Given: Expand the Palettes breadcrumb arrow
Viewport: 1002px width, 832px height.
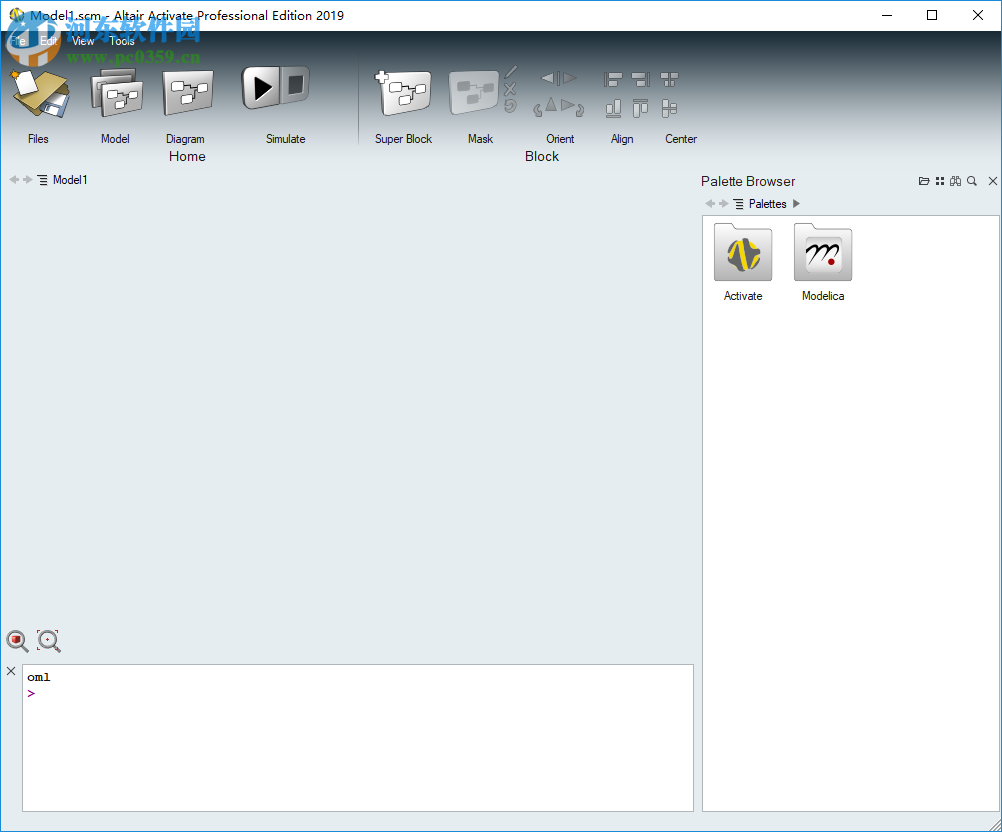Looking at the screenshot, I should [796, 204].
